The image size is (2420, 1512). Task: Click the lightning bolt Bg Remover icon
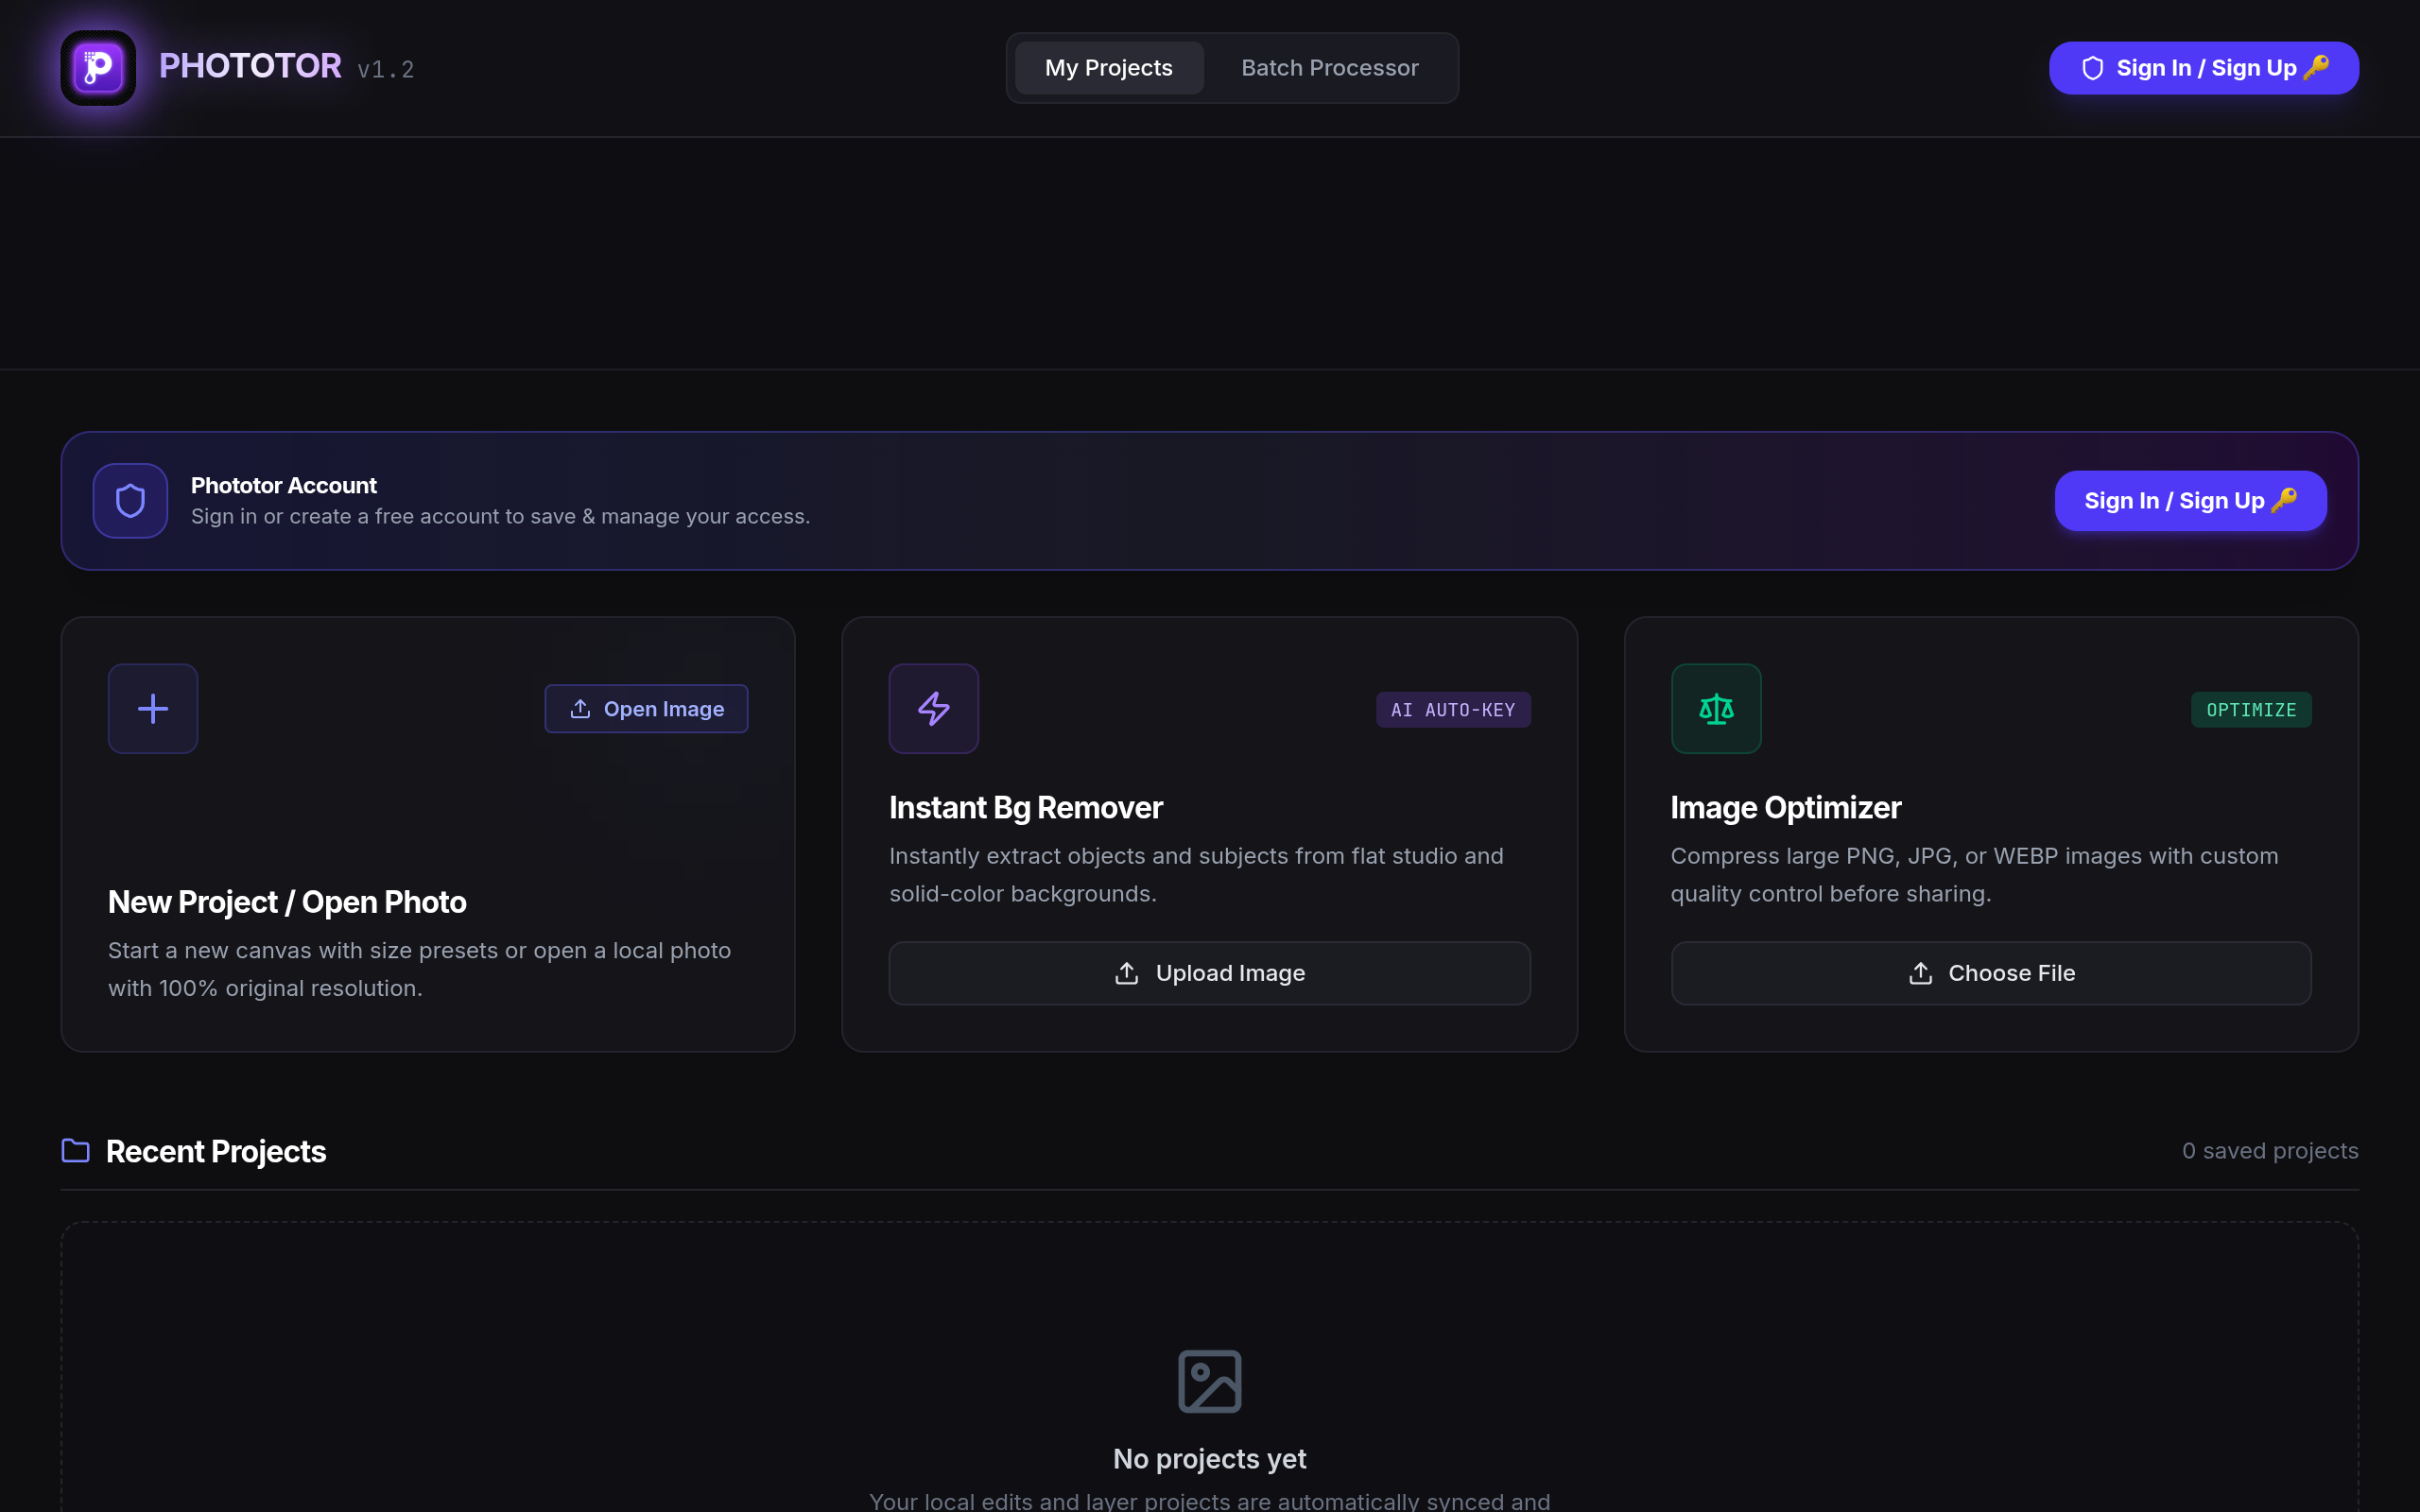934,709
